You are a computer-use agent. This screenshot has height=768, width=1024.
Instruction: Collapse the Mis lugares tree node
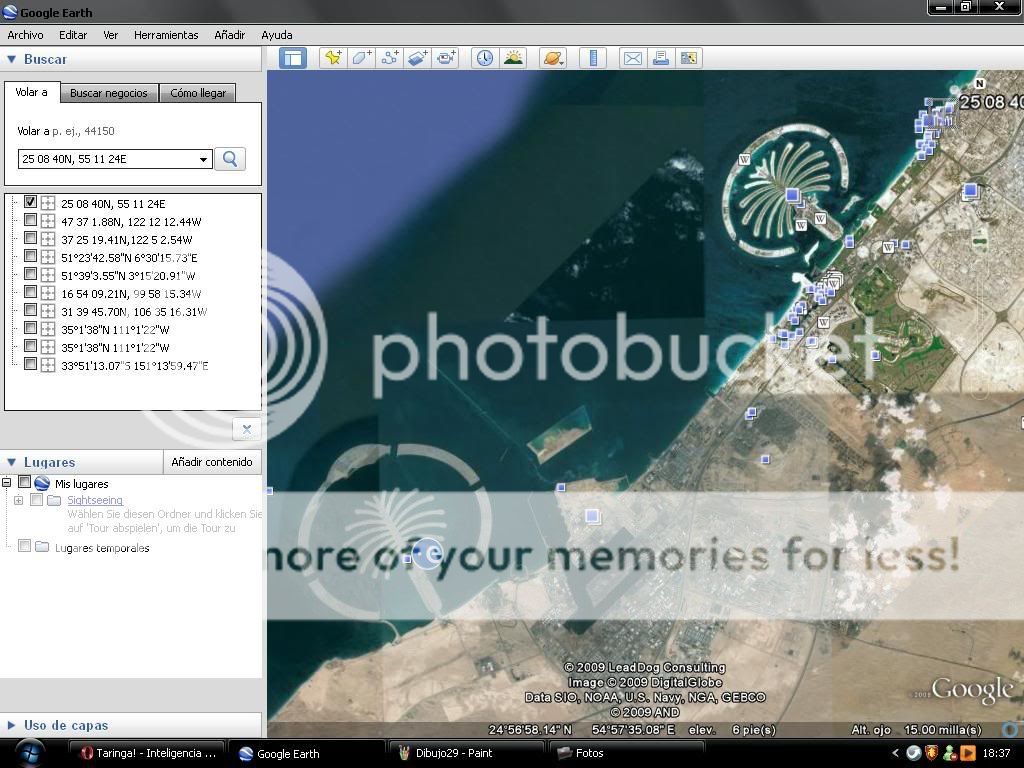click(x=7, y=483)
